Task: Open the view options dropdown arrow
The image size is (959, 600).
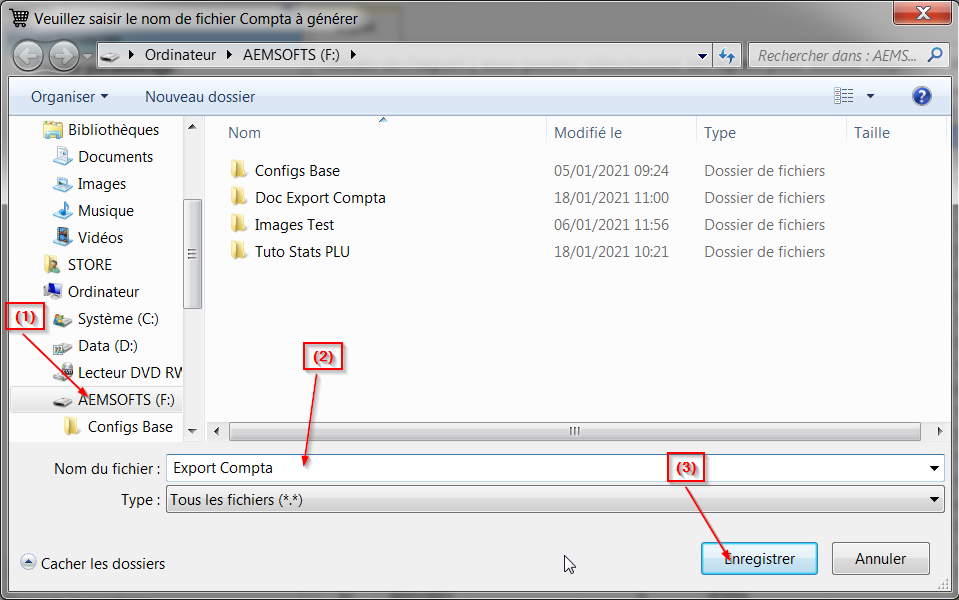Action: click(870, 97)
